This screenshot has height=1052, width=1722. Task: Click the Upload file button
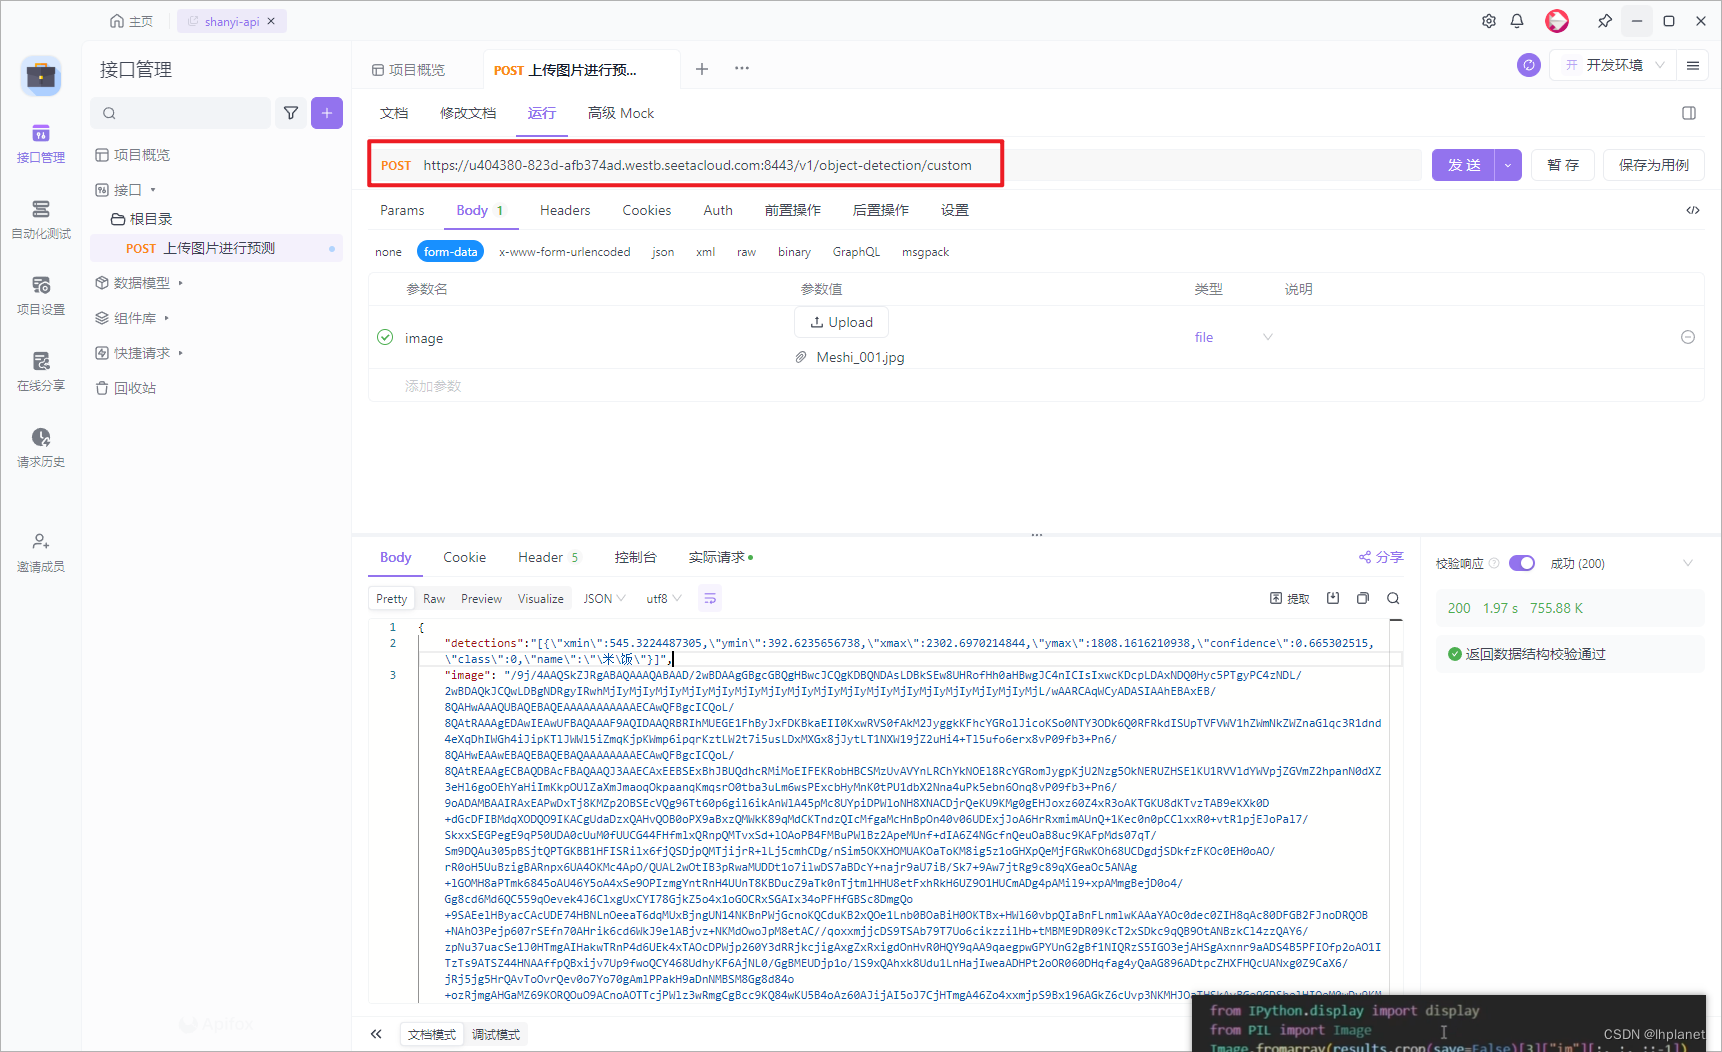841,322
